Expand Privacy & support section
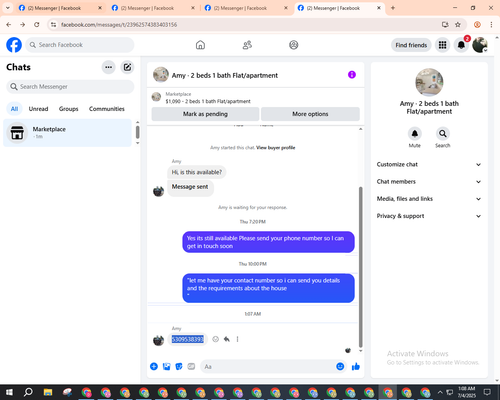 [429, 216]
